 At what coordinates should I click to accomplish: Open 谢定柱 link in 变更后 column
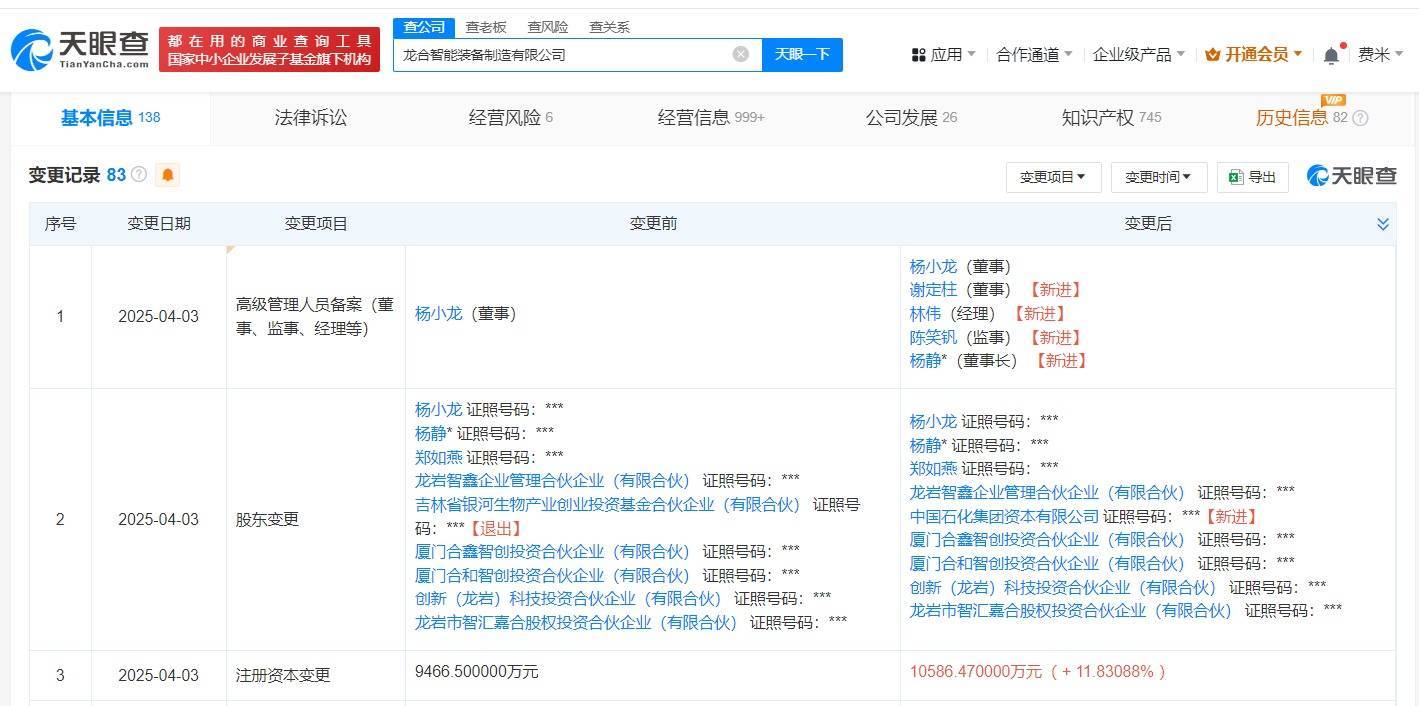[933, 290]
